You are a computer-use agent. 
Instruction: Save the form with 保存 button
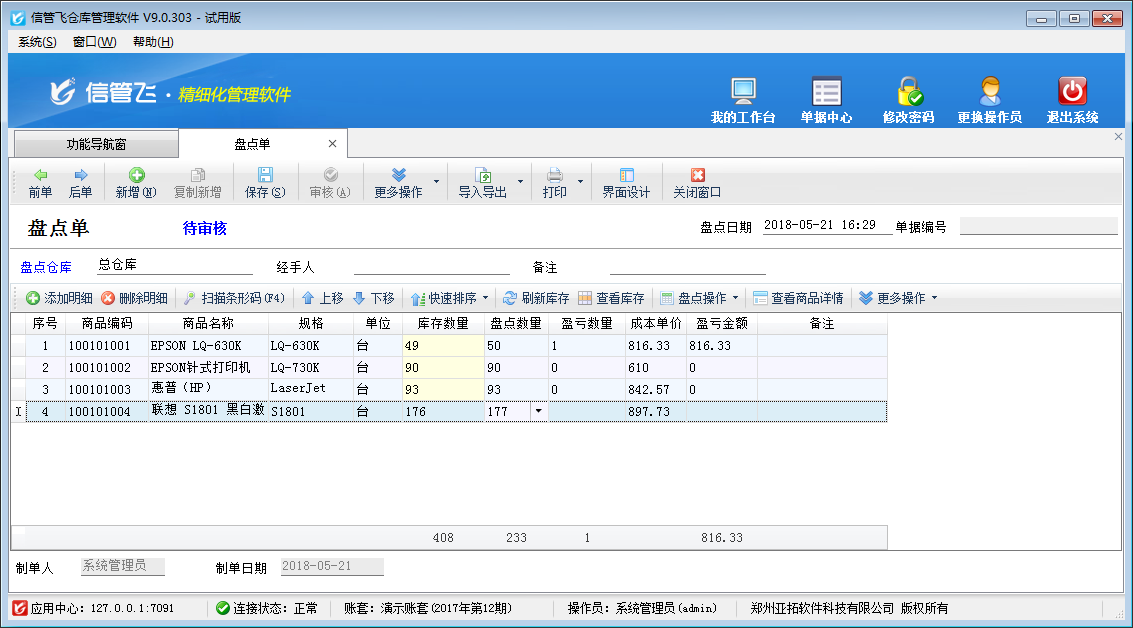(x=265, y=183)
